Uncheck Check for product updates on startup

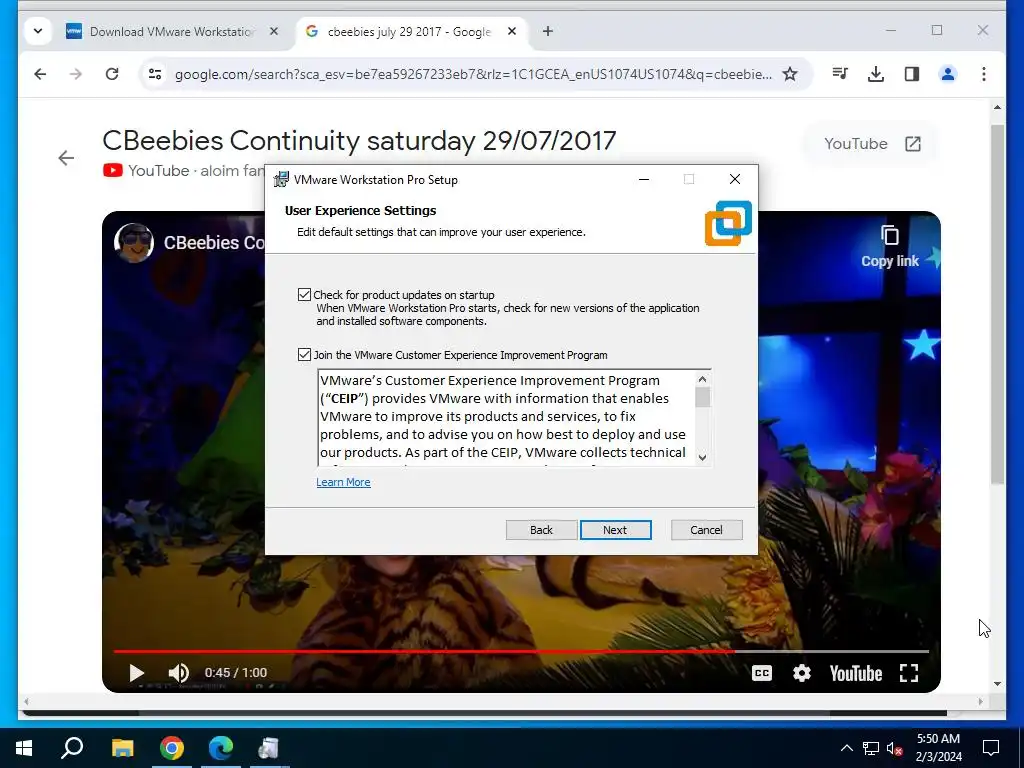click(x=304, y=295)
